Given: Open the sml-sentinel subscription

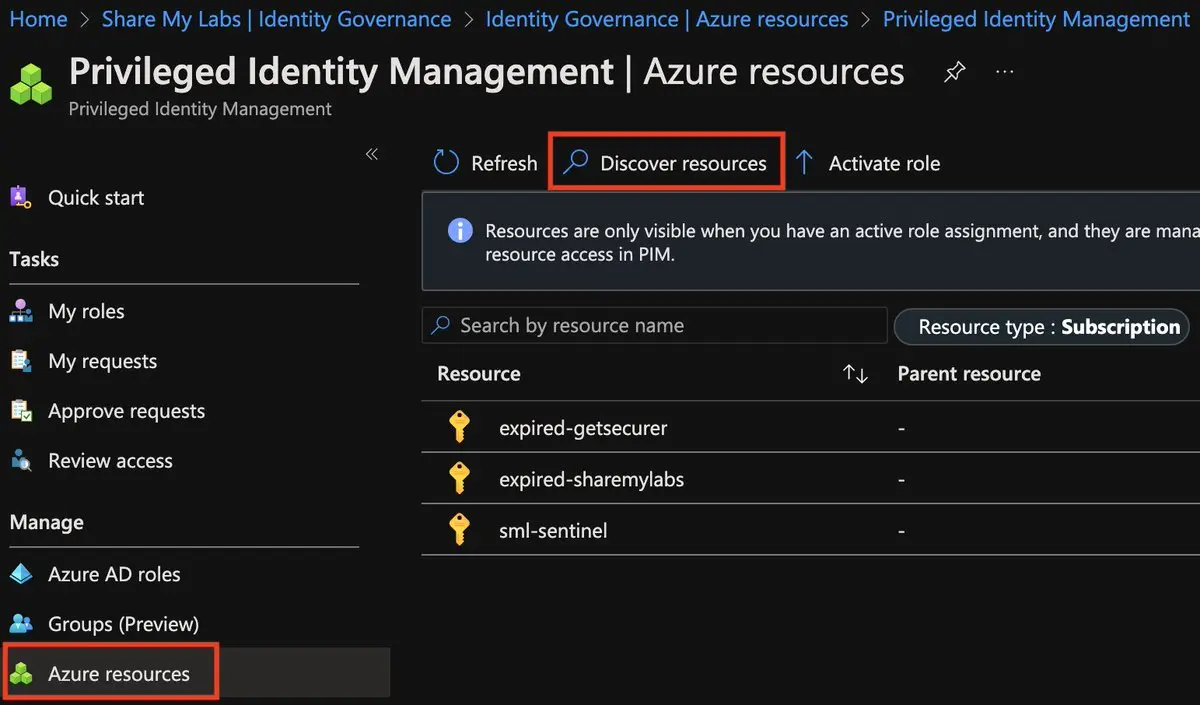Looking at the screenshot, I should click(x=553, y=531).
